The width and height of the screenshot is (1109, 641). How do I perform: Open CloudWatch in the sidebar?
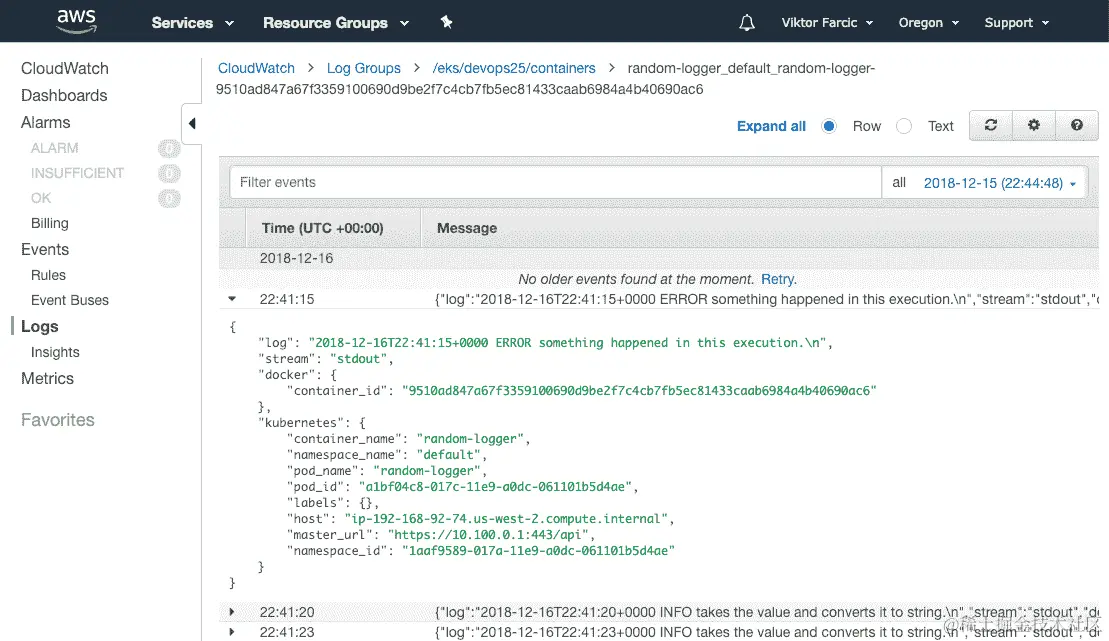click(64, 69)
